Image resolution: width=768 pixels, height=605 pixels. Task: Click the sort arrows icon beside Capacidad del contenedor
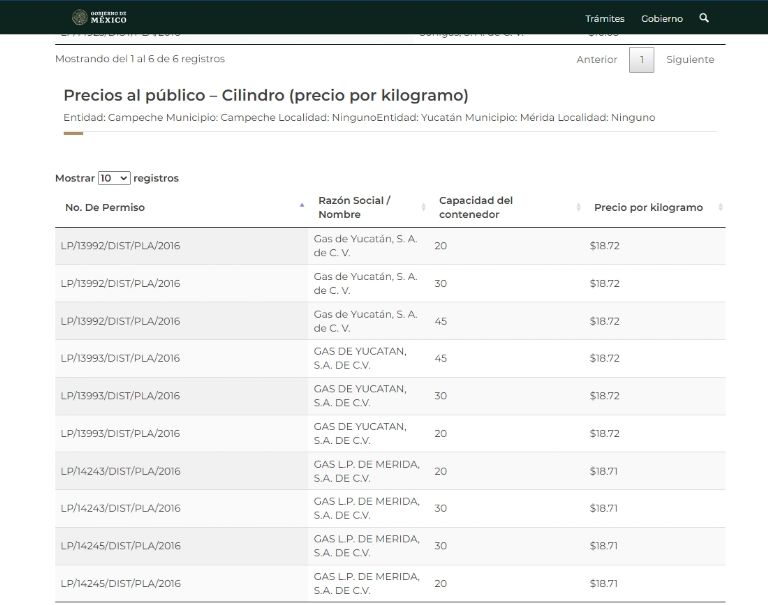pos(578,207)
